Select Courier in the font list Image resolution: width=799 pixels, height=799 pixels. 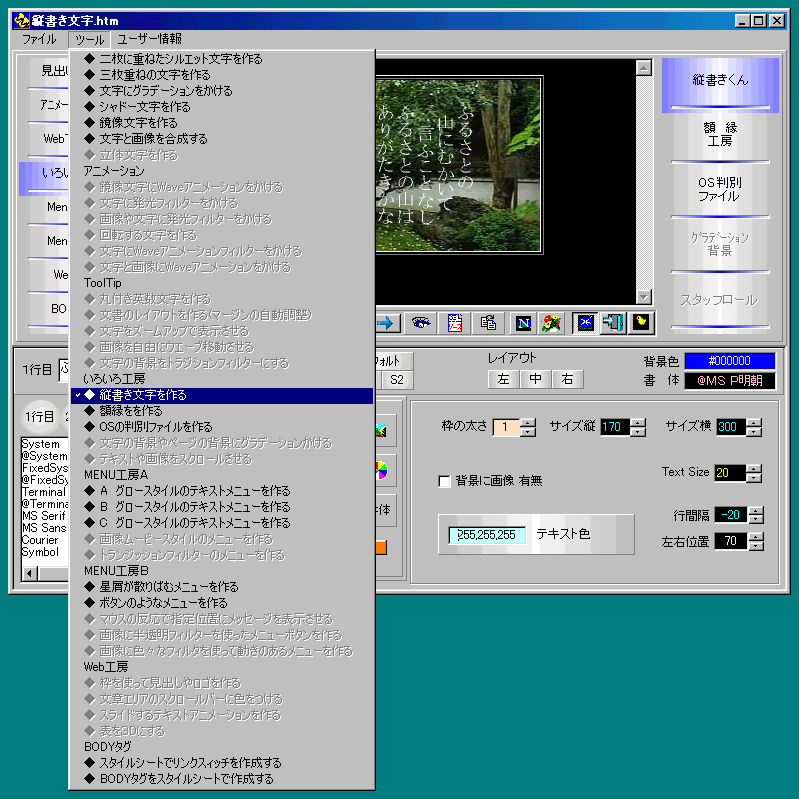(x=42, y=540)
